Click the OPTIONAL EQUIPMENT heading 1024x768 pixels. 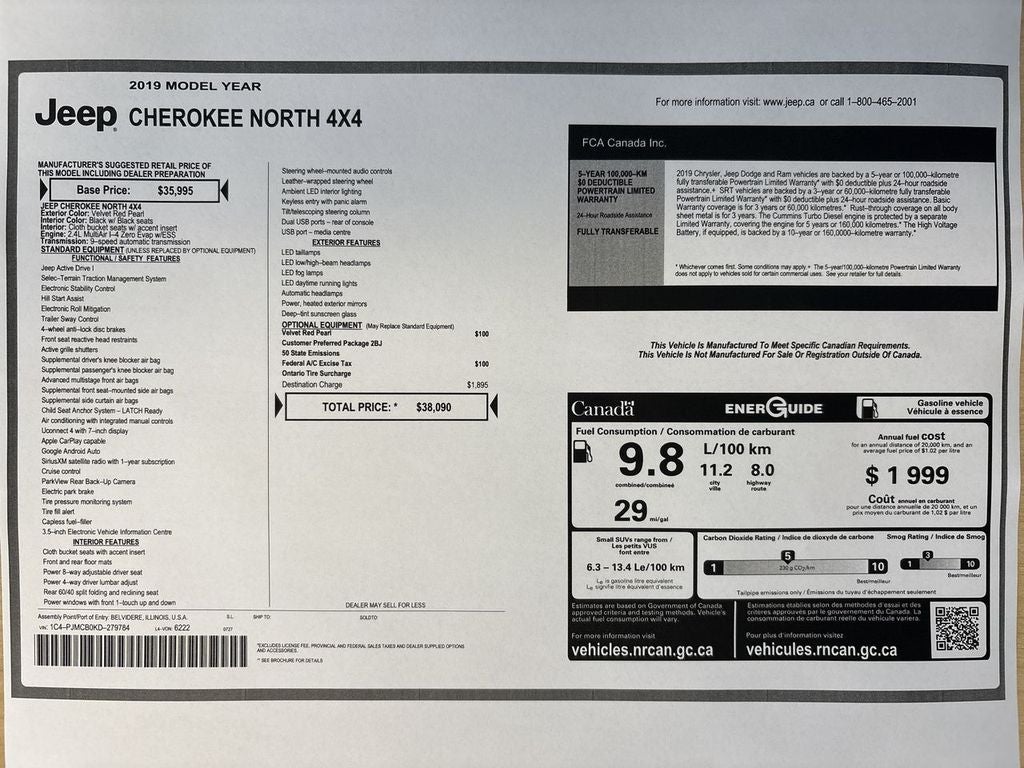point(321,325)
